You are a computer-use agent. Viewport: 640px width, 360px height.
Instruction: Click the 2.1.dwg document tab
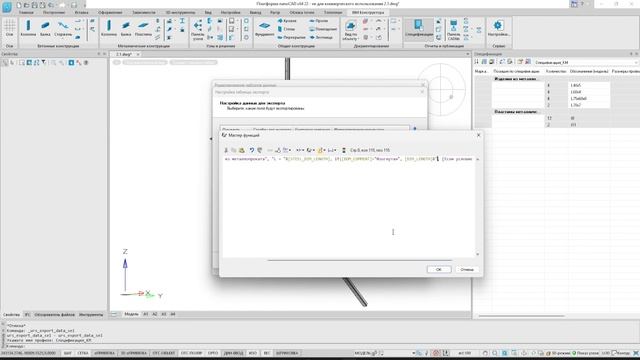(124, 54)
